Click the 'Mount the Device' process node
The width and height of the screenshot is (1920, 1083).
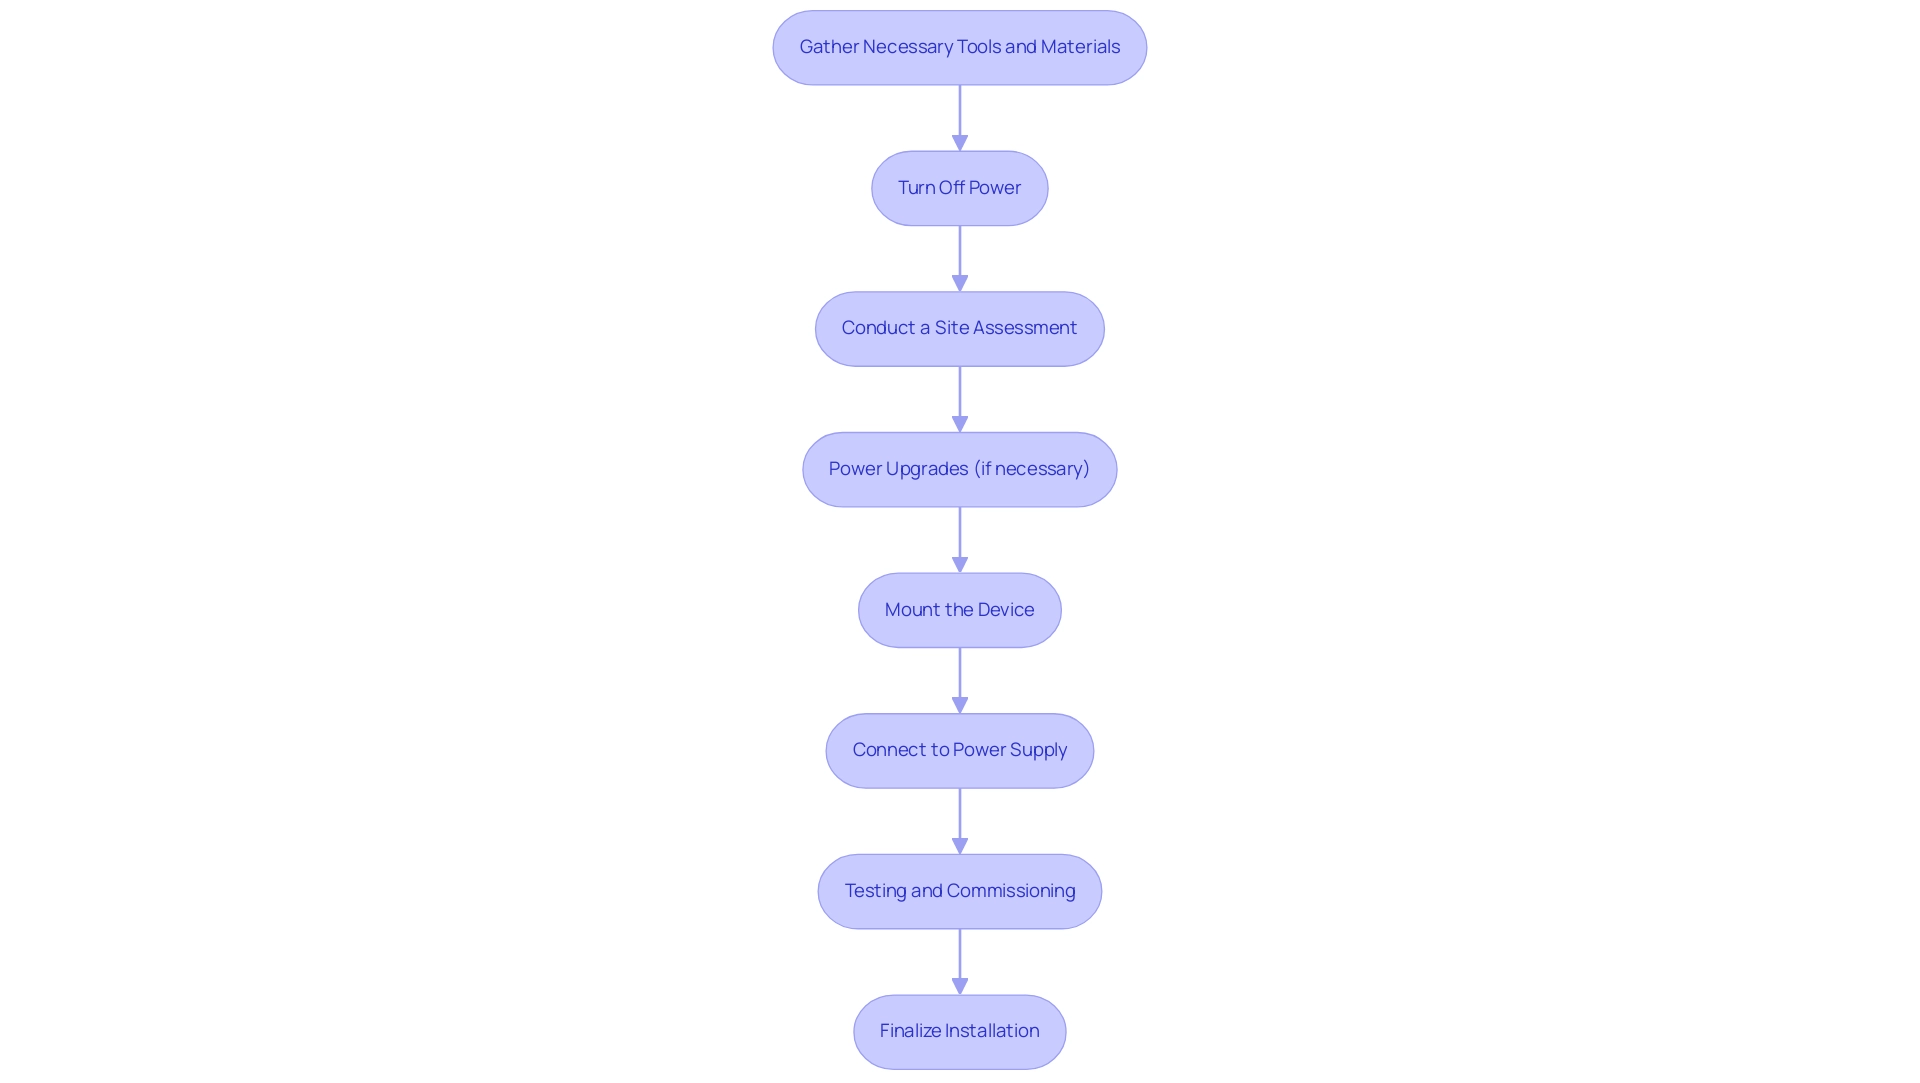[x=960, y=609]
